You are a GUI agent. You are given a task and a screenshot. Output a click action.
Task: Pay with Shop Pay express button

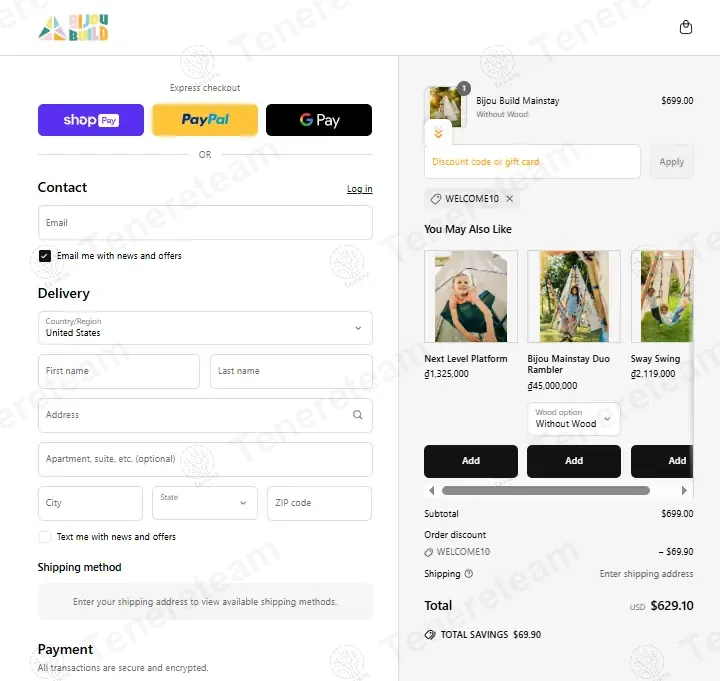pos(91,120)
